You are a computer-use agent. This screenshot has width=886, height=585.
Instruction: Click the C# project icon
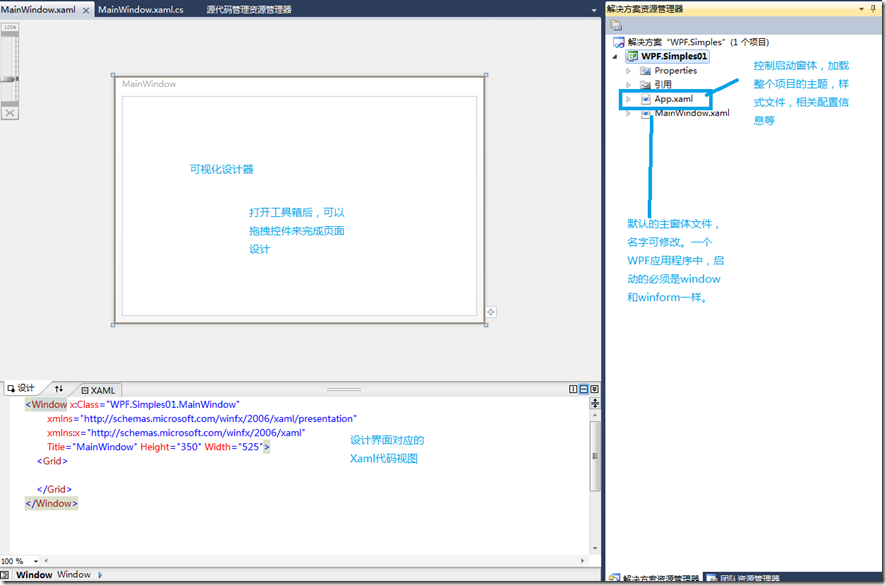[x=632, y=57]
